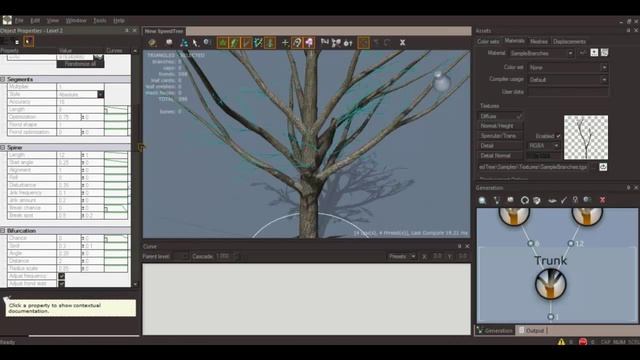Toggle the green spine display icon
This screenshot has width=640, height=360.
click(270, 42)
